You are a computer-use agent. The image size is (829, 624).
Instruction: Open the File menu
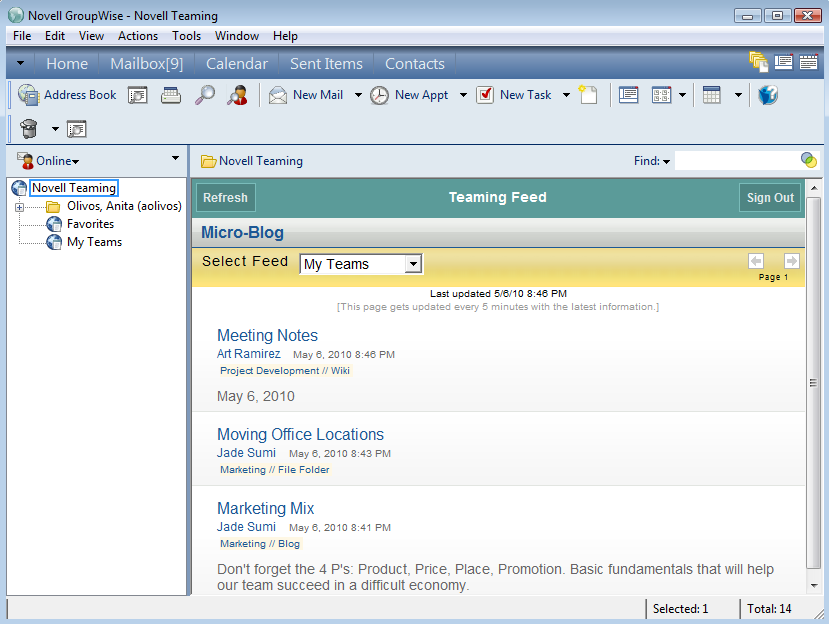point(22,36)
